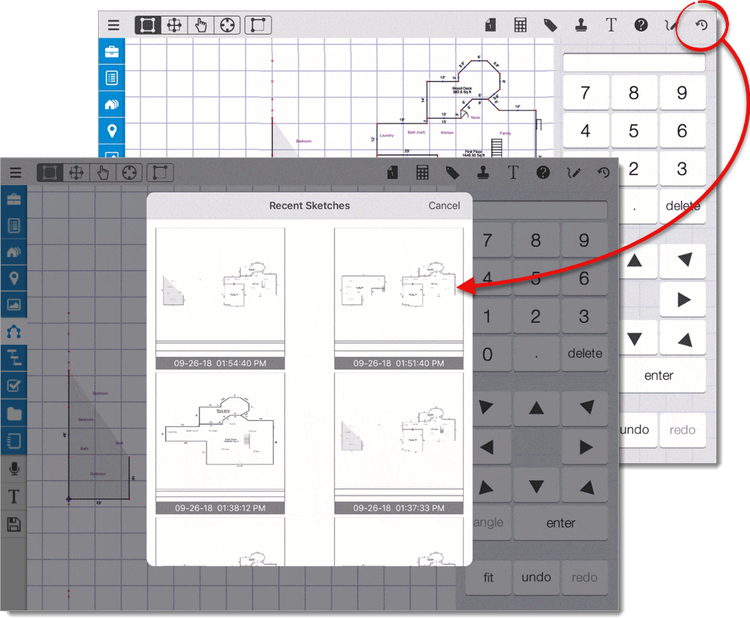Select the crosshair target tool in back window toolbar

click(x=227, y=25)
